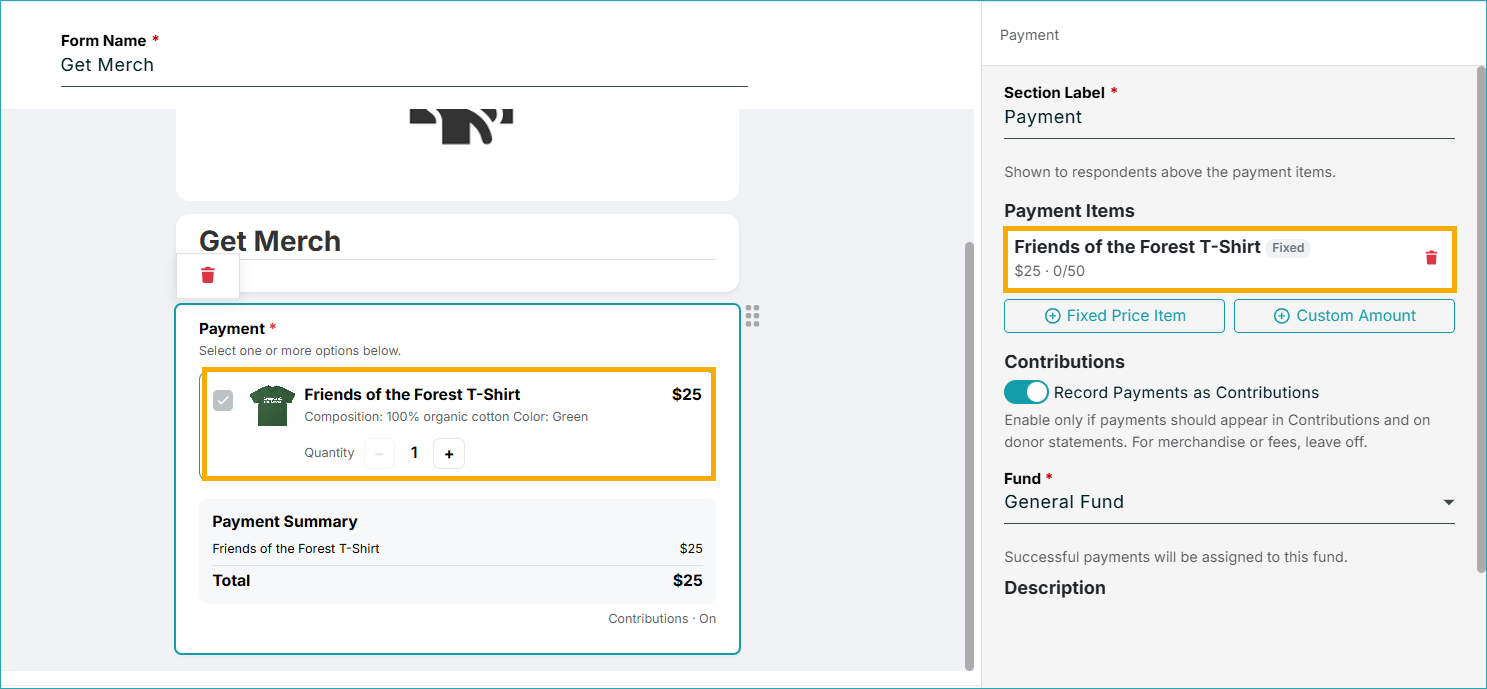Increase quantity with the plus button

449,454
